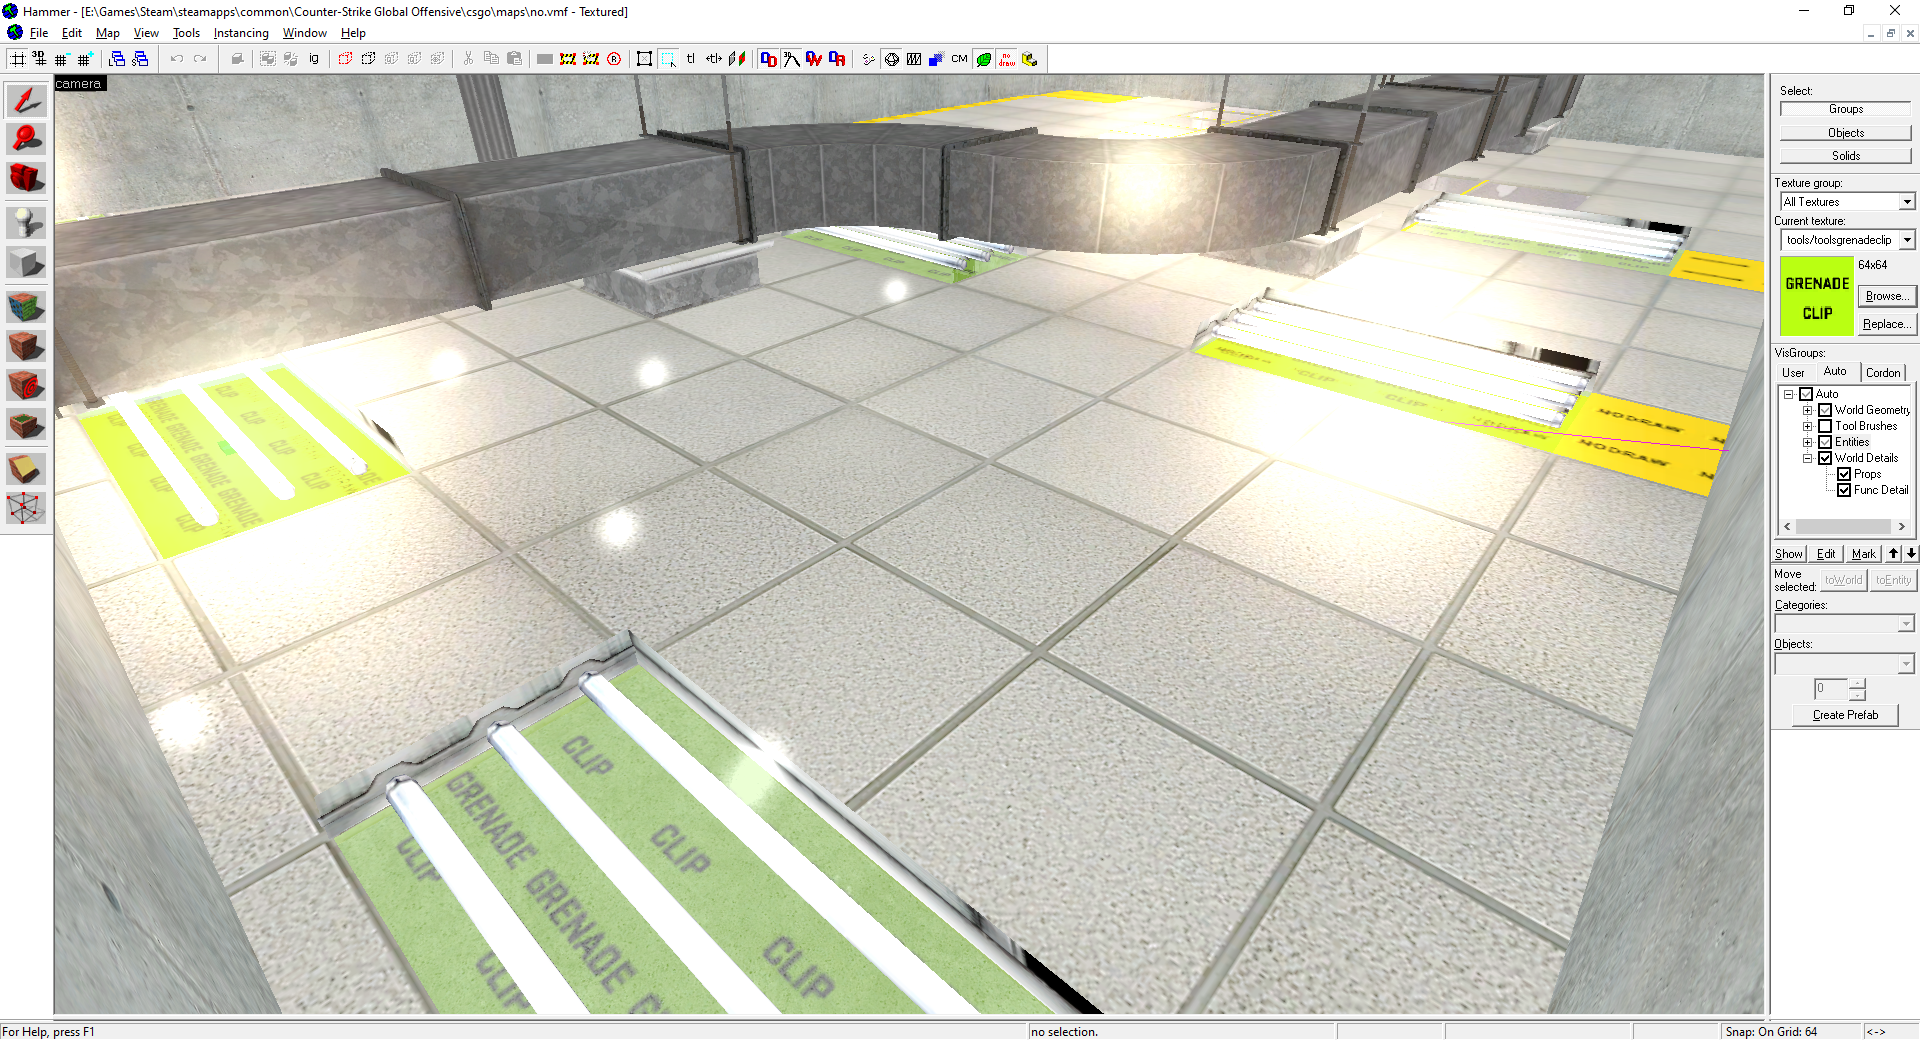Click the Objects select button
The width and height of the screenshot is (1920, 1040).
1846,133
